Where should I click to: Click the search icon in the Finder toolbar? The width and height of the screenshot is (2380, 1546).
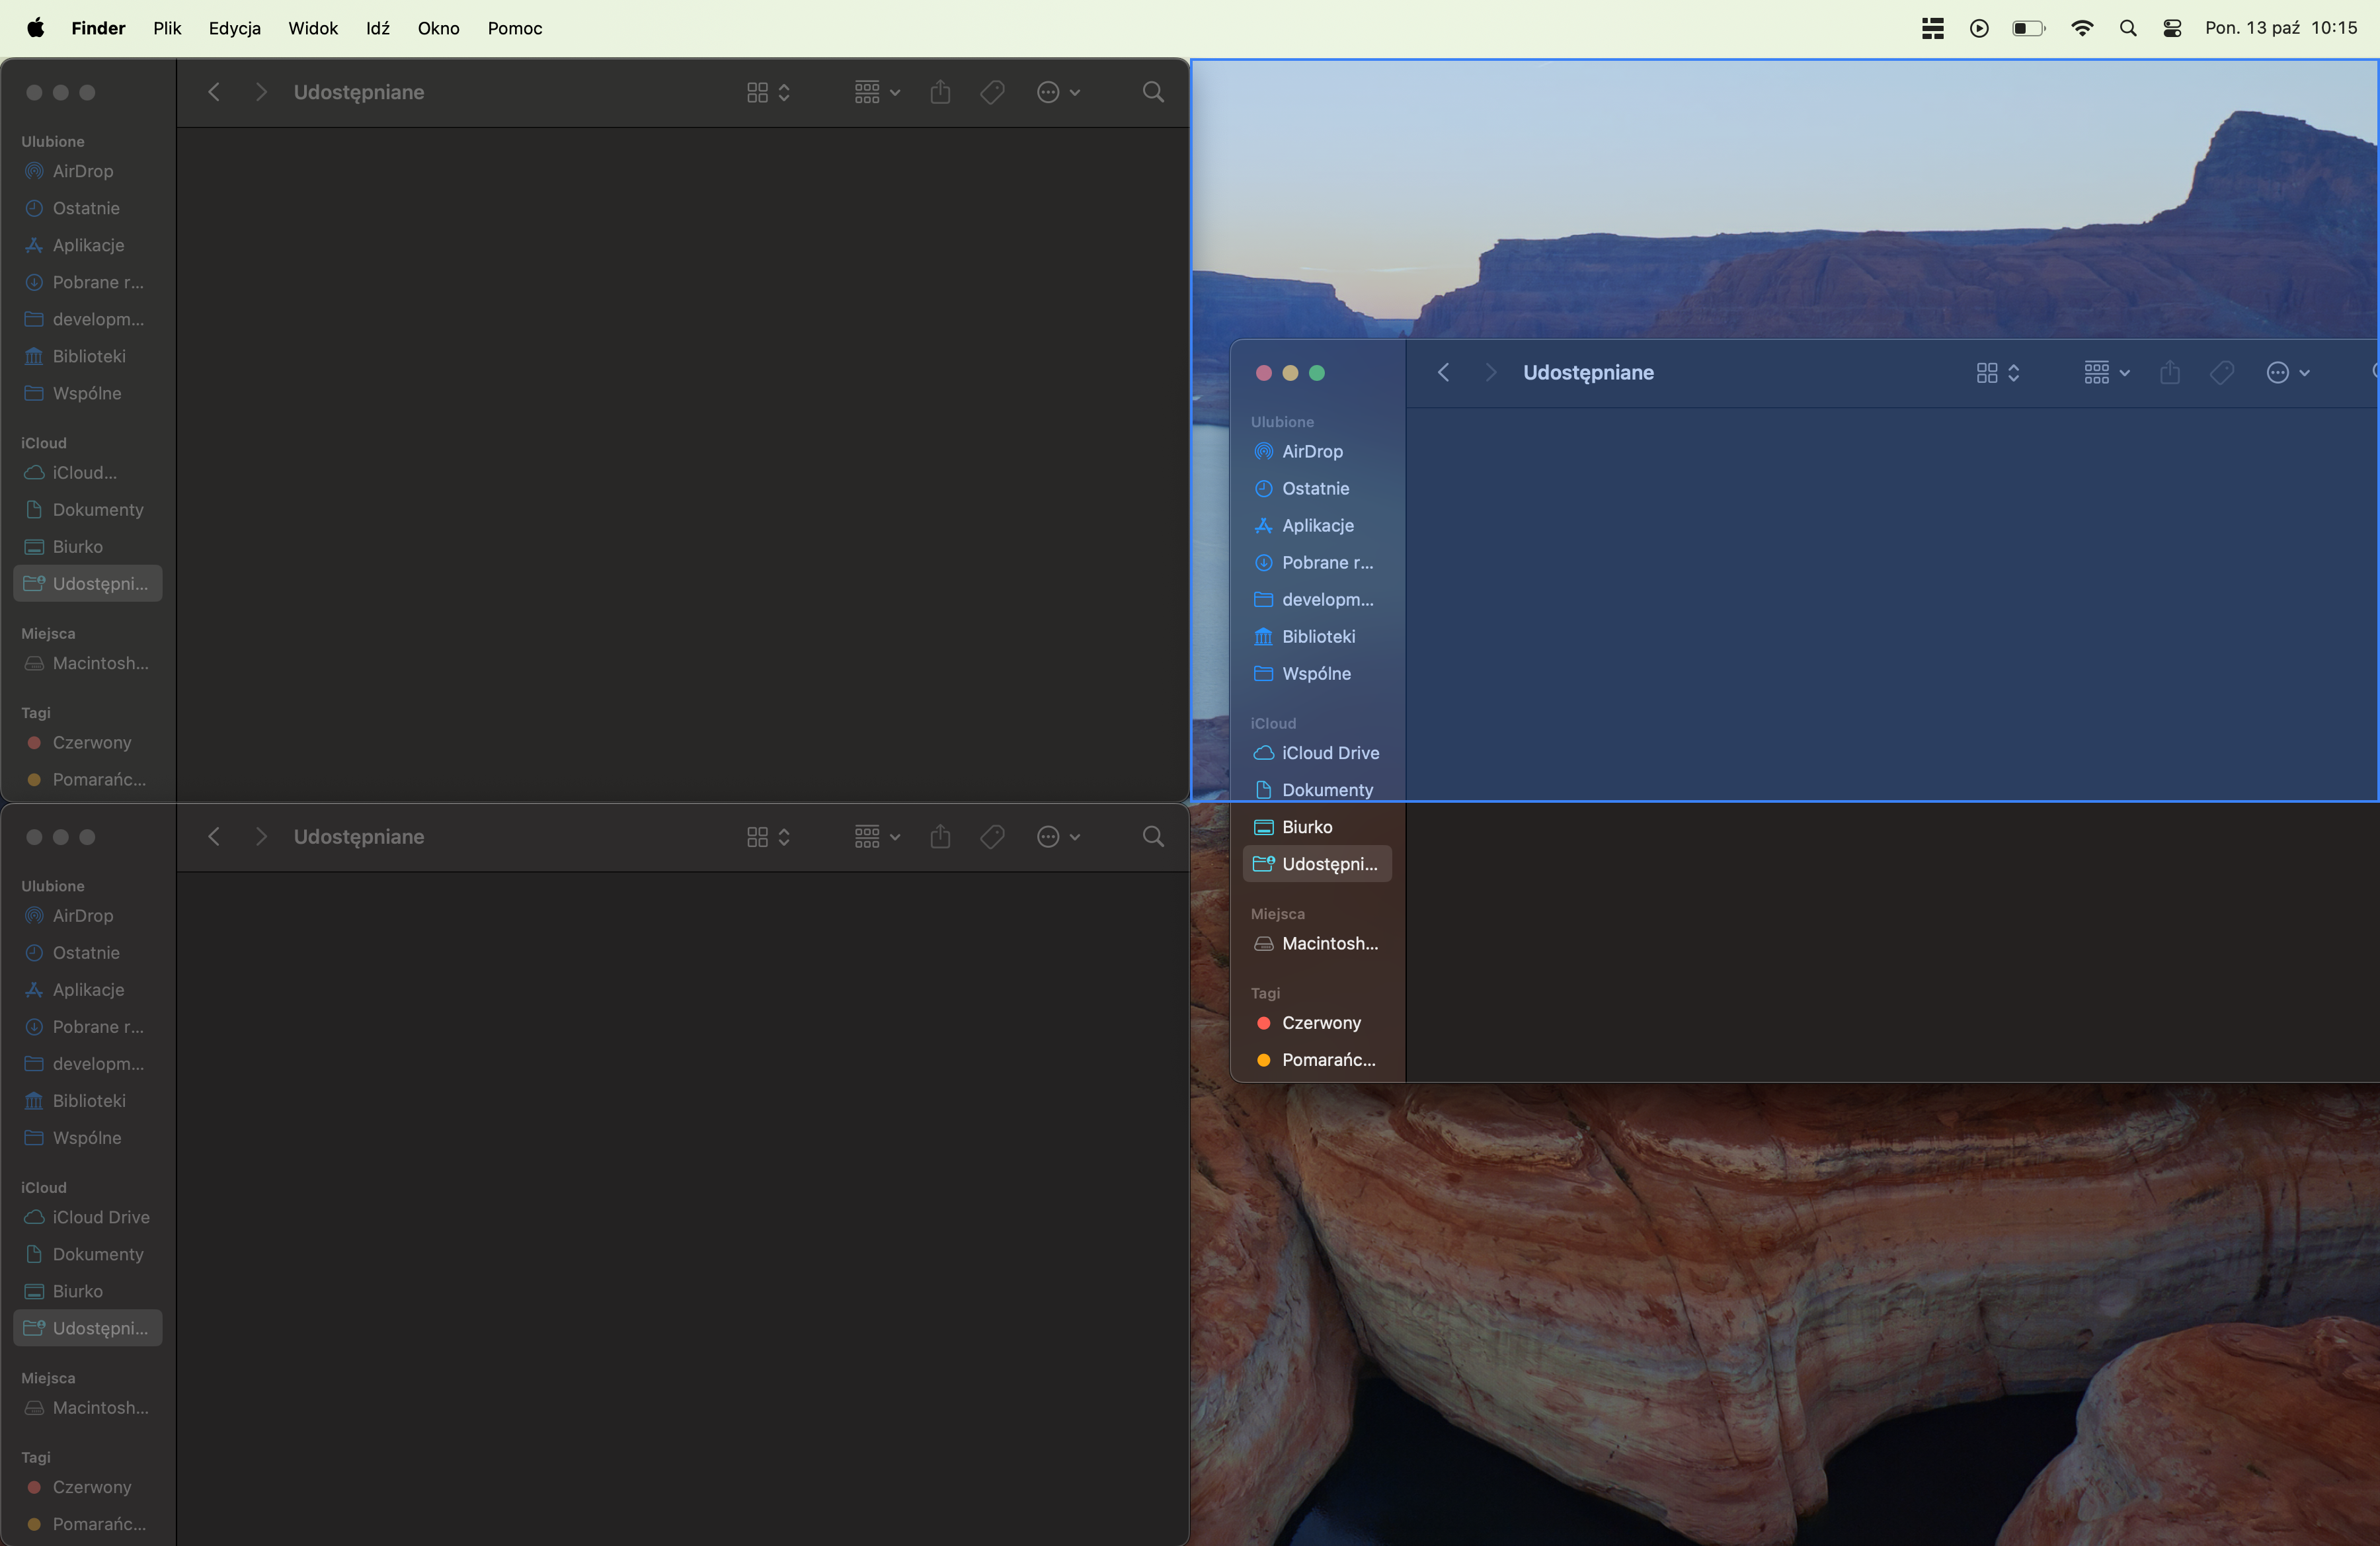coord(1152,92)
